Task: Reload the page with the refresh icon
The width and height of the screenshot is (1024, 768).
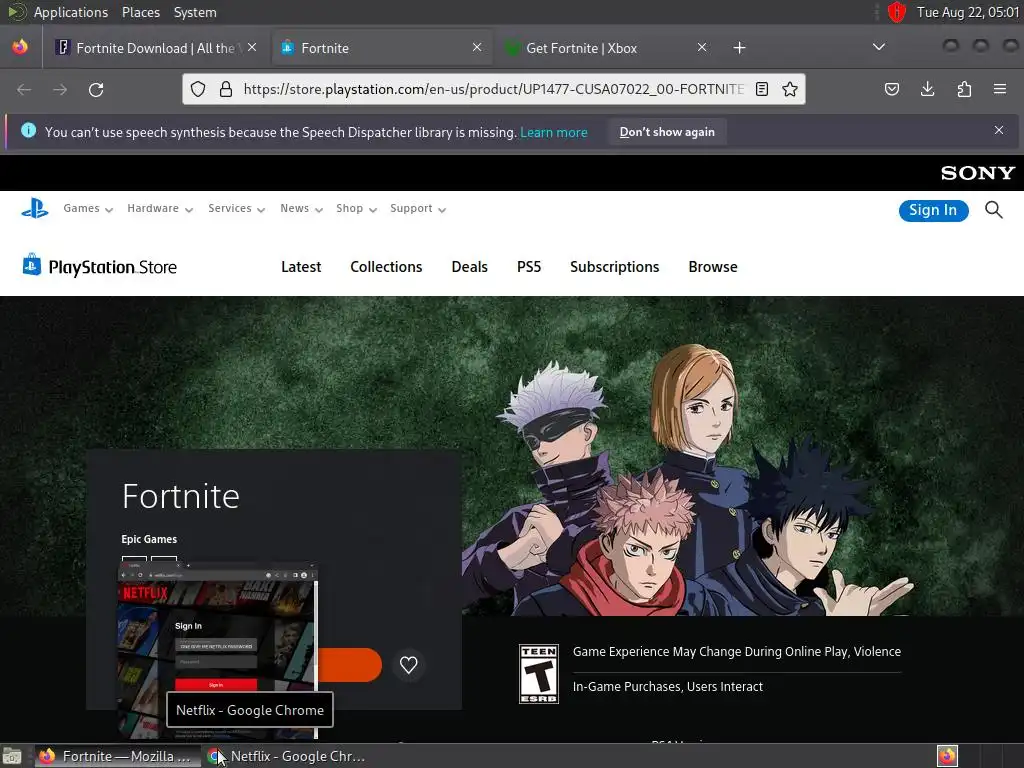Action: (x=96, y=89)
